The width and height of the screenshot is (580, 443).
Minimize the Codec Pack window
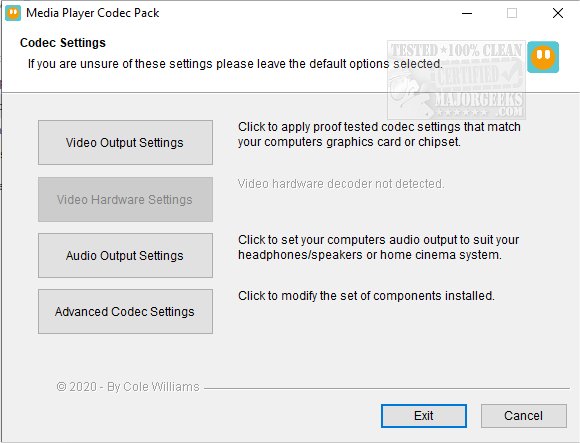tap(467, 13)
